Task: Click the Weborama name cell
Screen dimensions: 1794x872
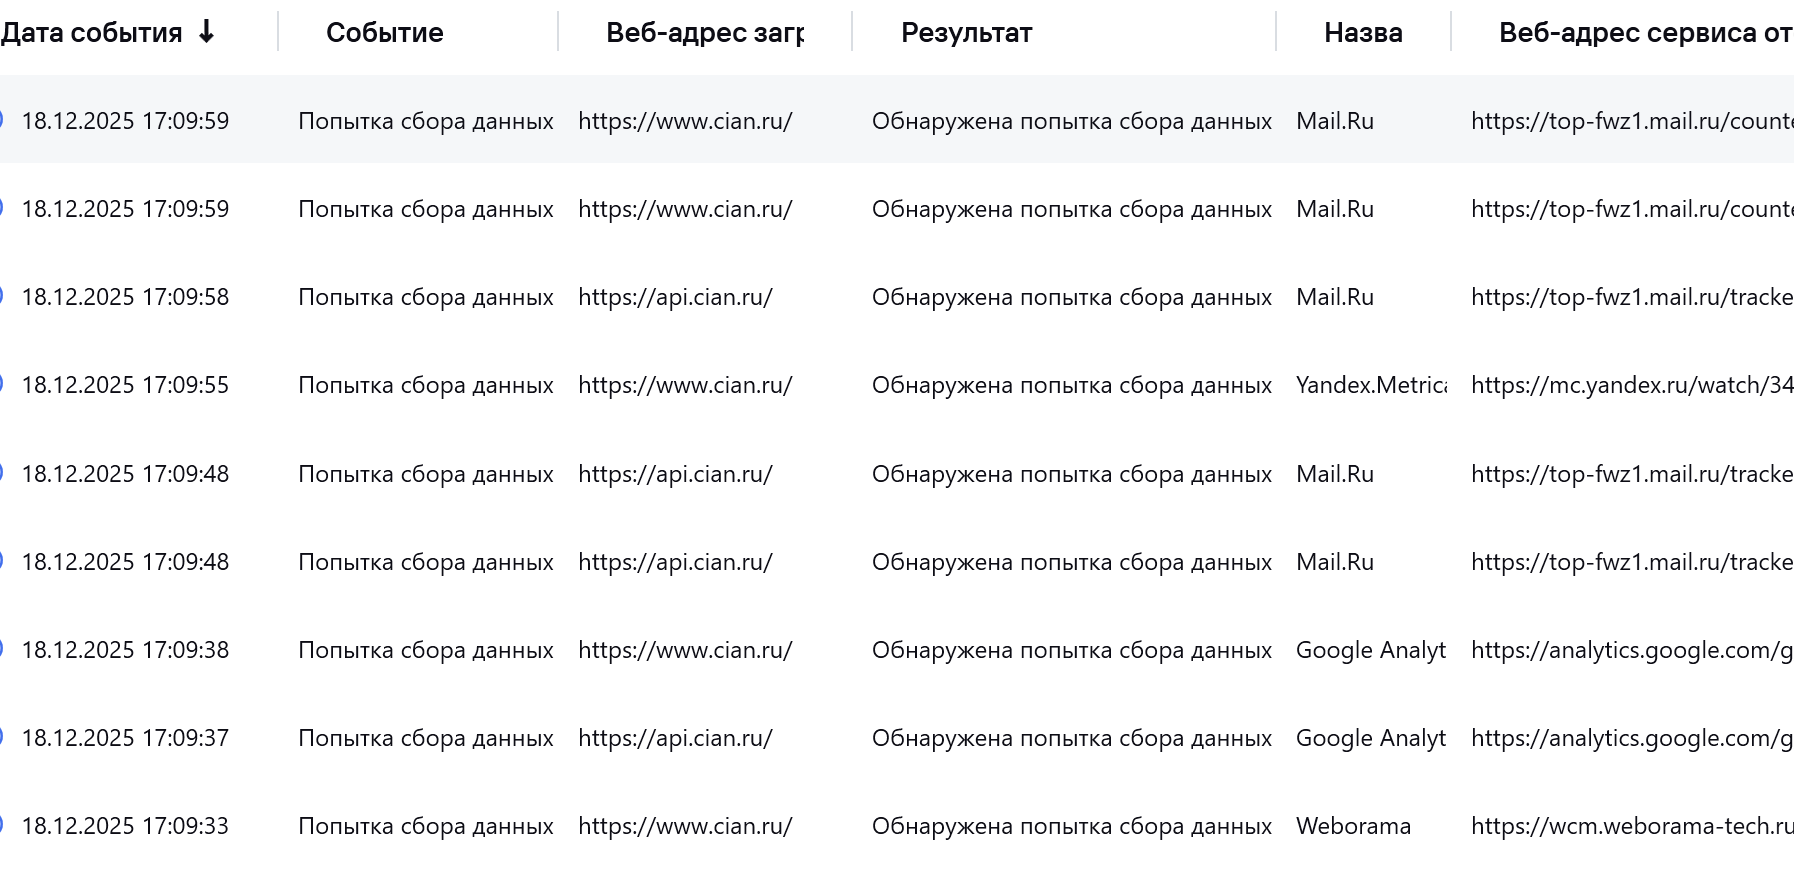Action: tap(1353, 826)
